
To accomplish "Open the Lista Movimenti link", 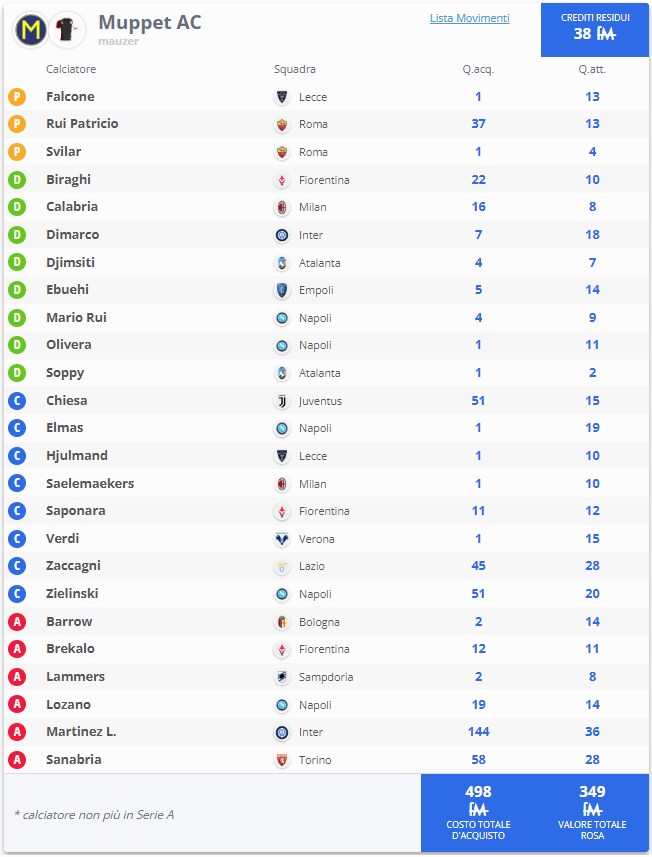I will pyautogui.click(x=469, y=18).
